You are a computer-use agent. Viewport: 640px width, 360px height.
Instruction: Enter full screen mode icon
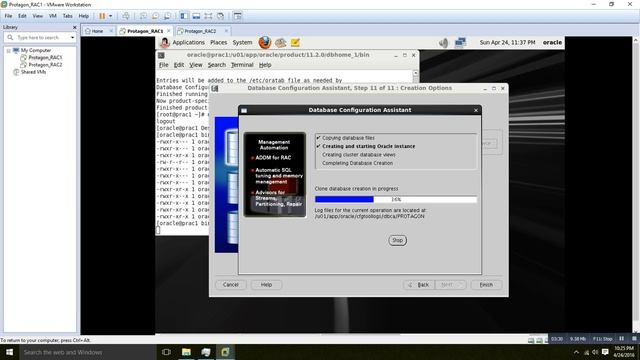click(x=208, y=16)
